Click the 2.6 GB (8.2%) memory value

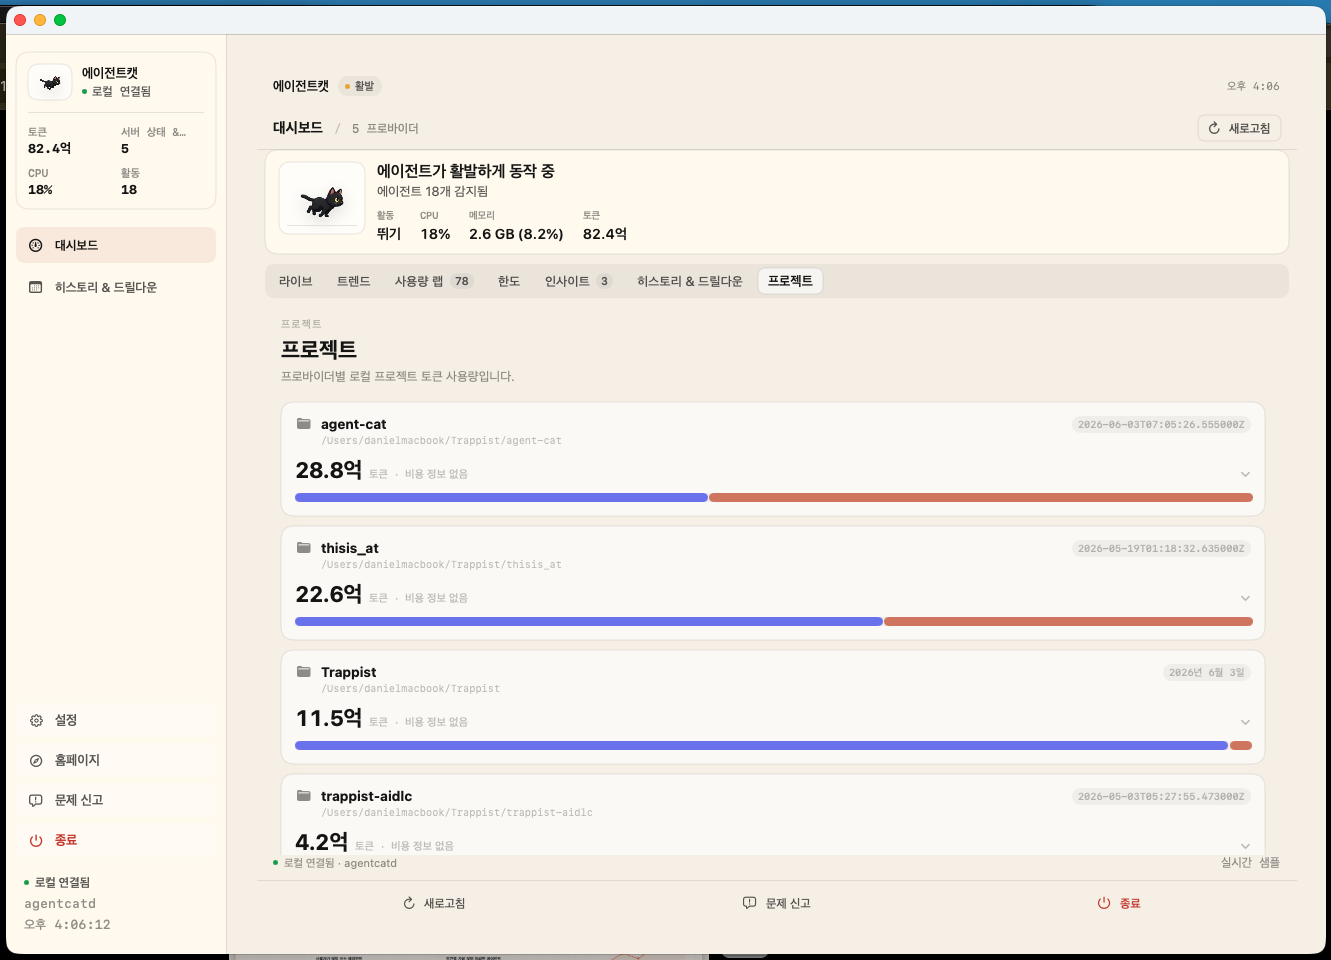[516, 234]
